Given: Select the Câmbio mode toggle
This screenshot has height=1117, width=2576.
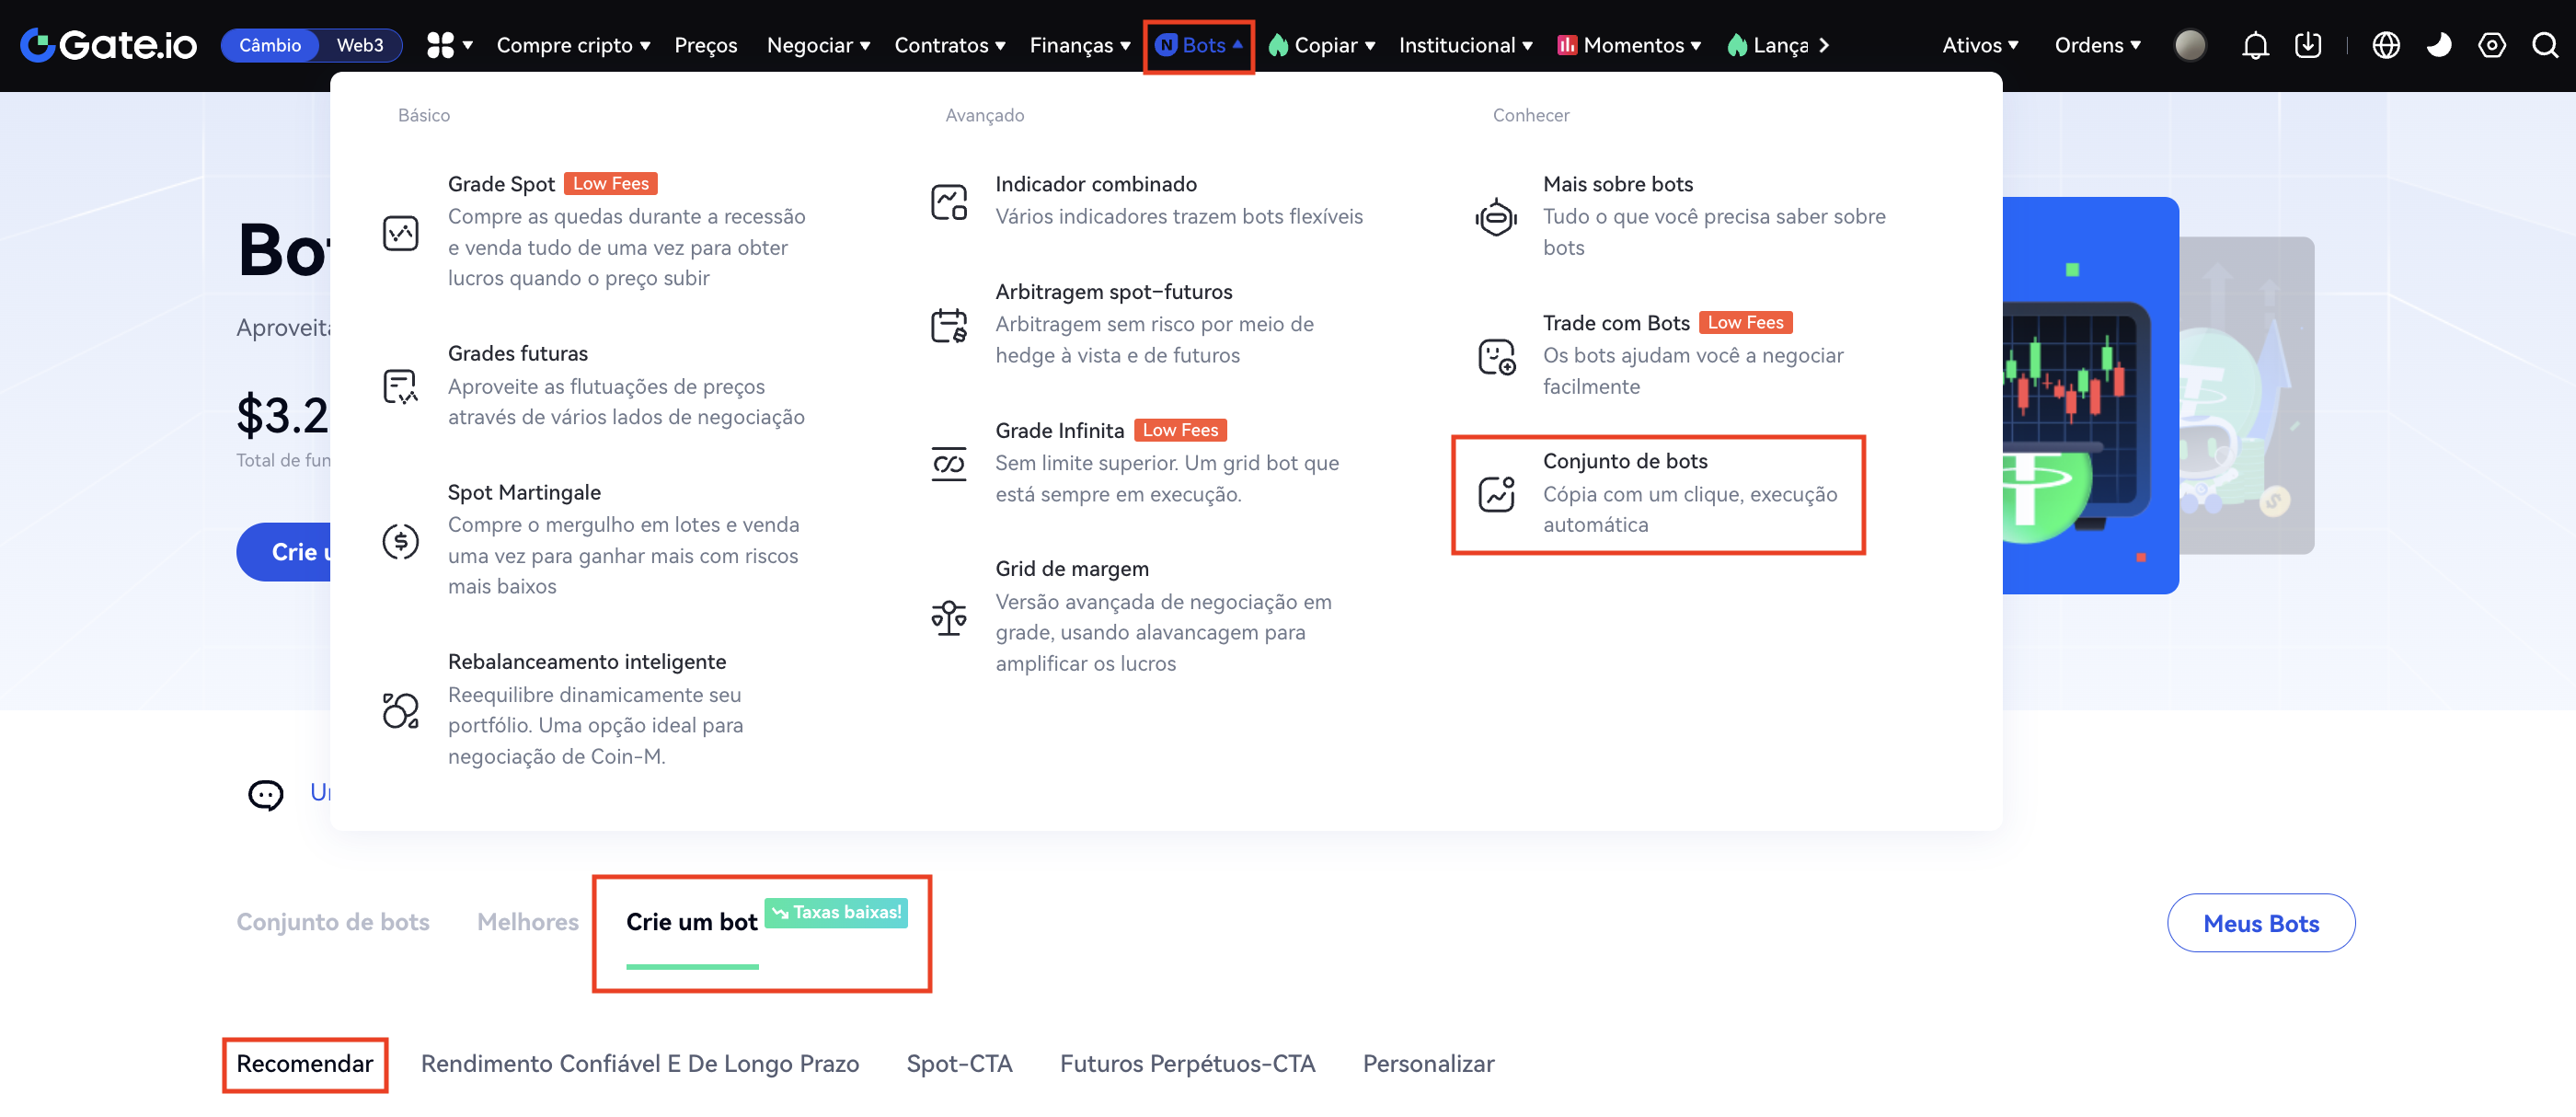Looking at the screenshot, I should pyautogui.click(x=269, y=45).
